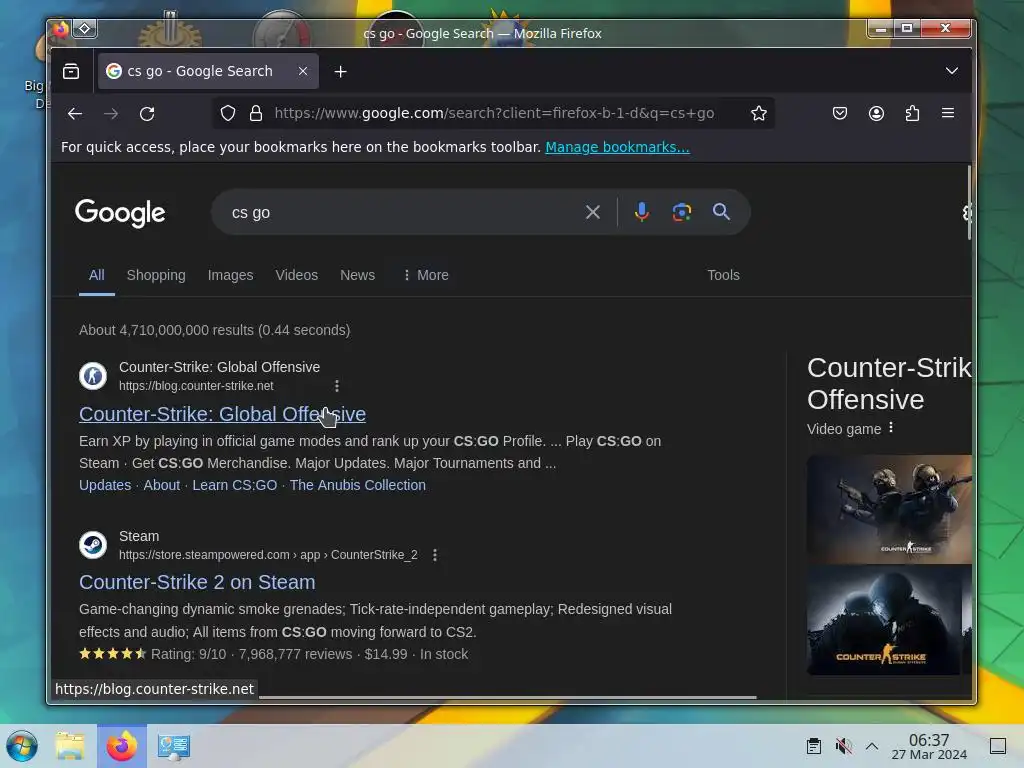Click the address bar URL

[494, 113]
